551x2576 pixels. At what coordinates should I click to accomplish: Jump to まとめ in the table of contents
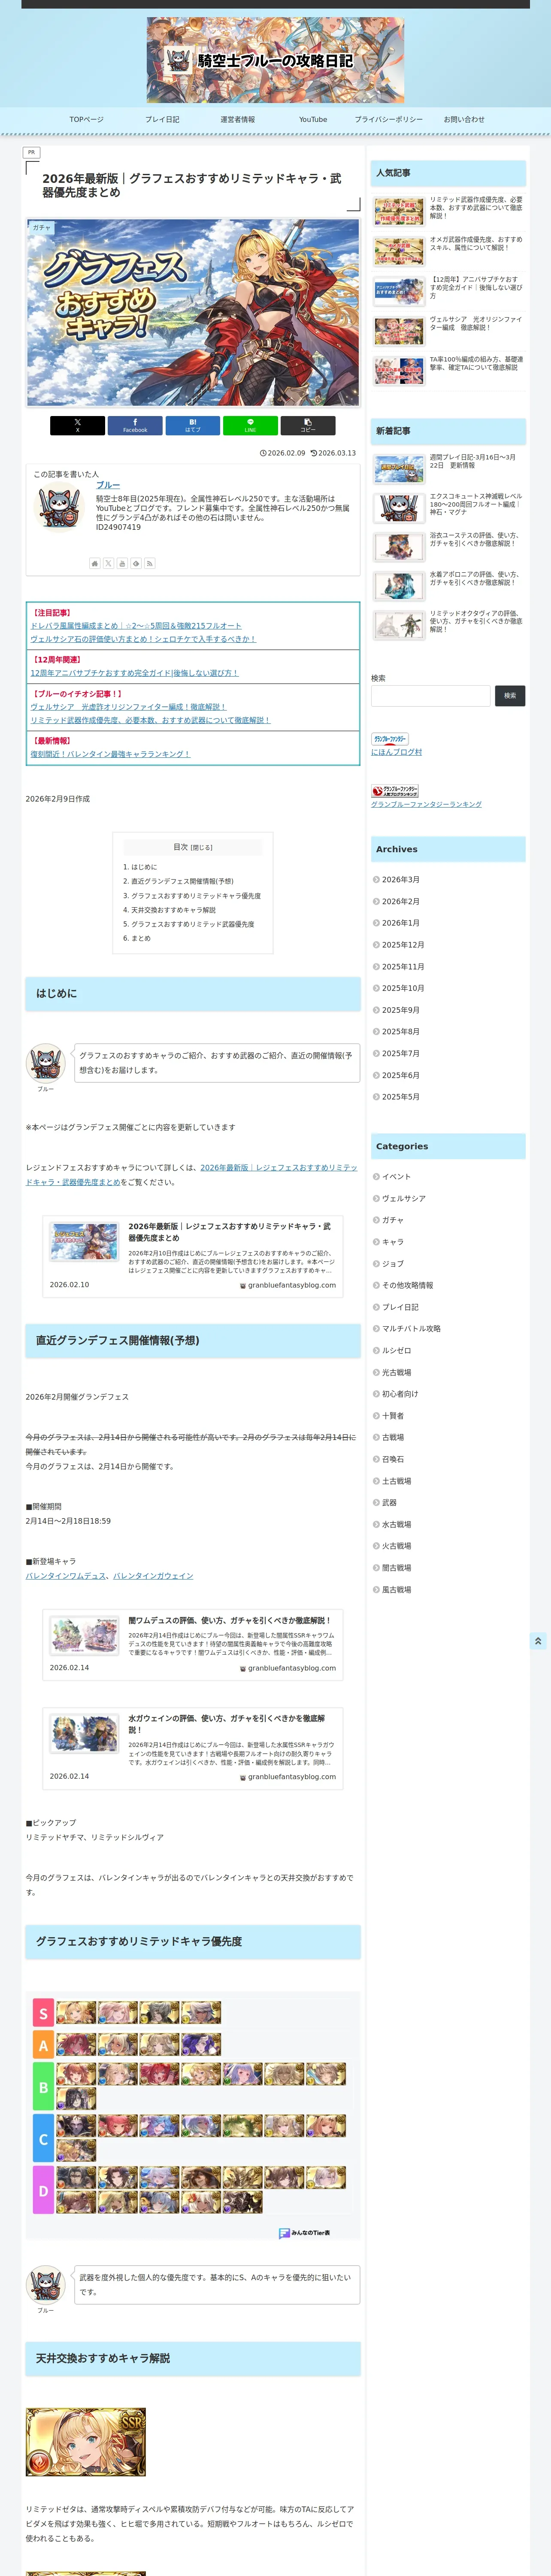coord(141,939)
